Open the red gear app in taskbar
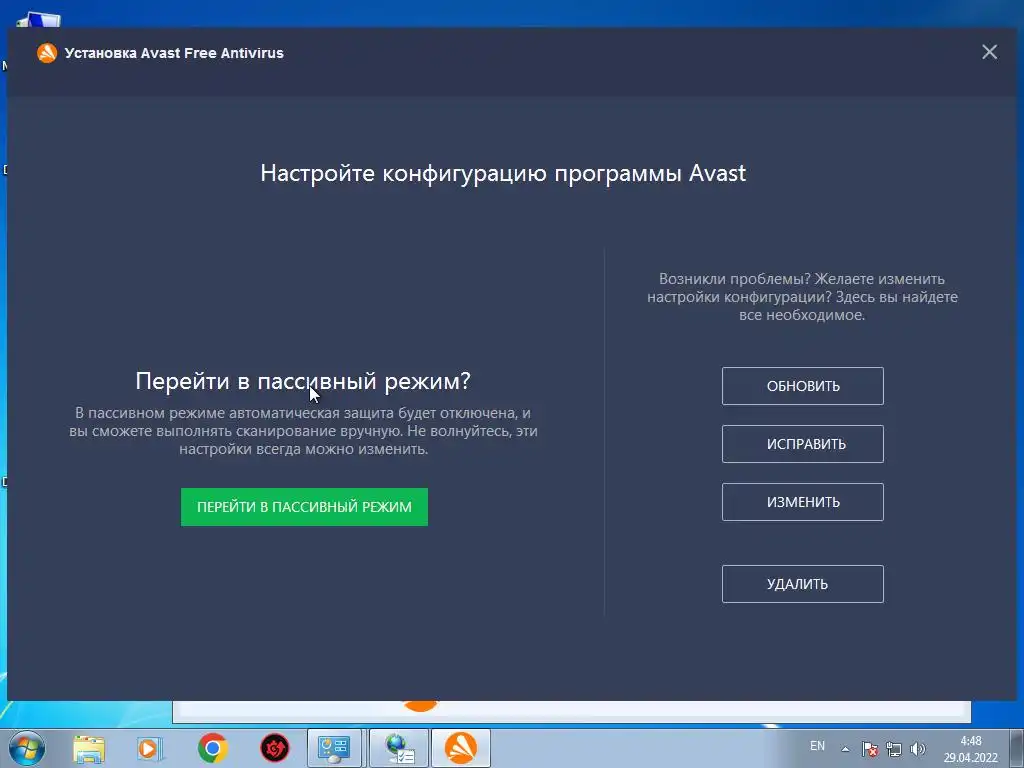Image resolution: width=1024 pixels, height=768 pixels. click(274, 748)
